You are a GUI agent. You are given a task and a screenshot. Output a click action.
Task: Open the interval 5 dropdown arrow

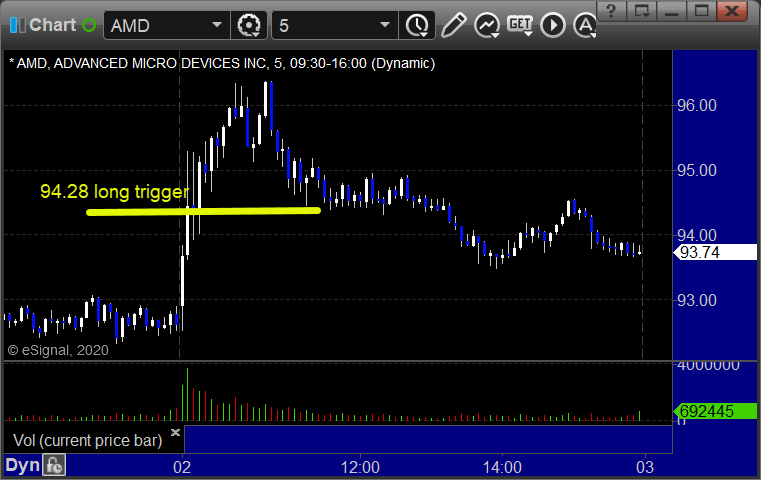[x=385, y=25]
